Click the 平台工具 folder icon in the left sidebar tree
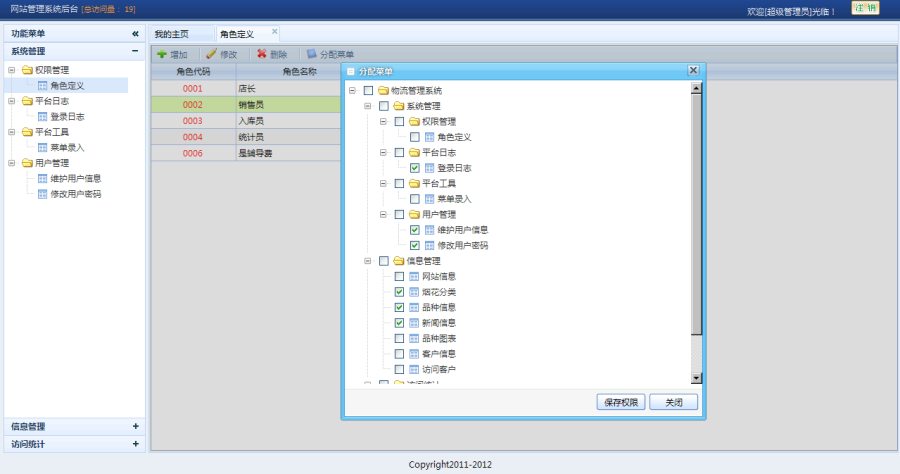 click(x=27, y=132)
